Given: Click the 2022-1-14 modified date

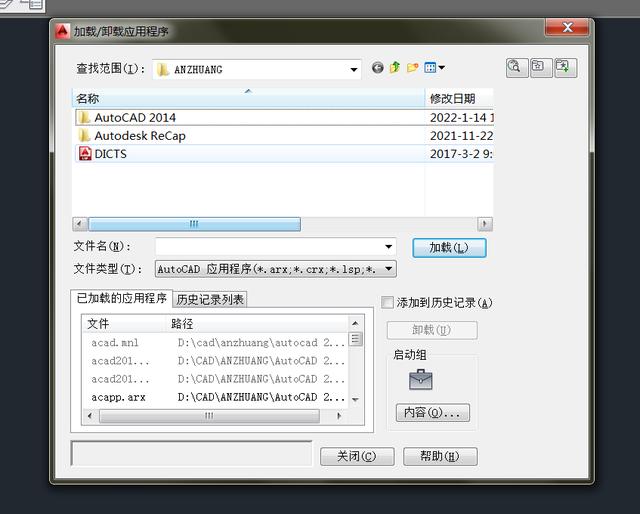Looking at the screenshot, I should click(x=461, y=118).
